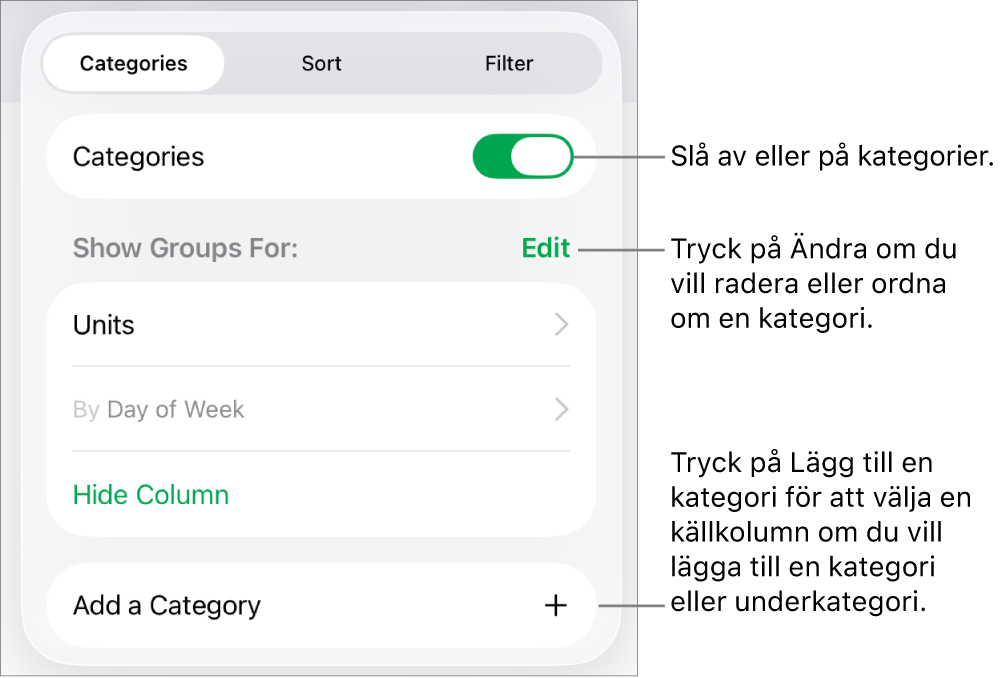The width and height of the screenshot is (1007, 678).
Task: Open the Filter tab
Action: tap(509, 63)
